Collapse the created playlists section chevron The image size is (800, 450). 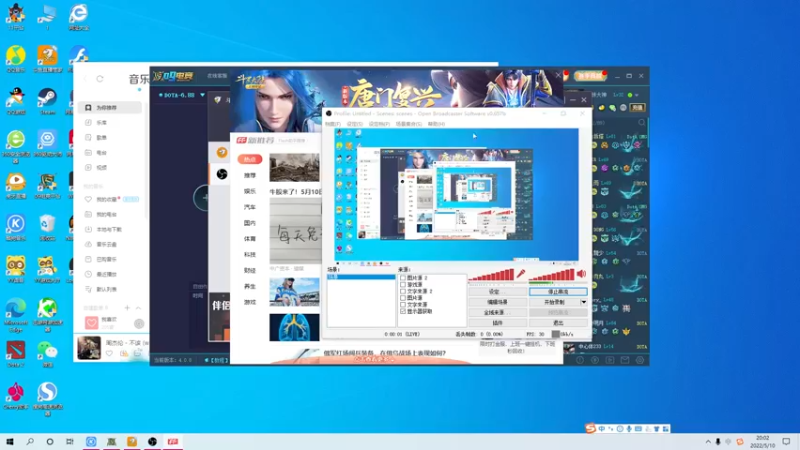pyautogui.click(x=138, y=308)
